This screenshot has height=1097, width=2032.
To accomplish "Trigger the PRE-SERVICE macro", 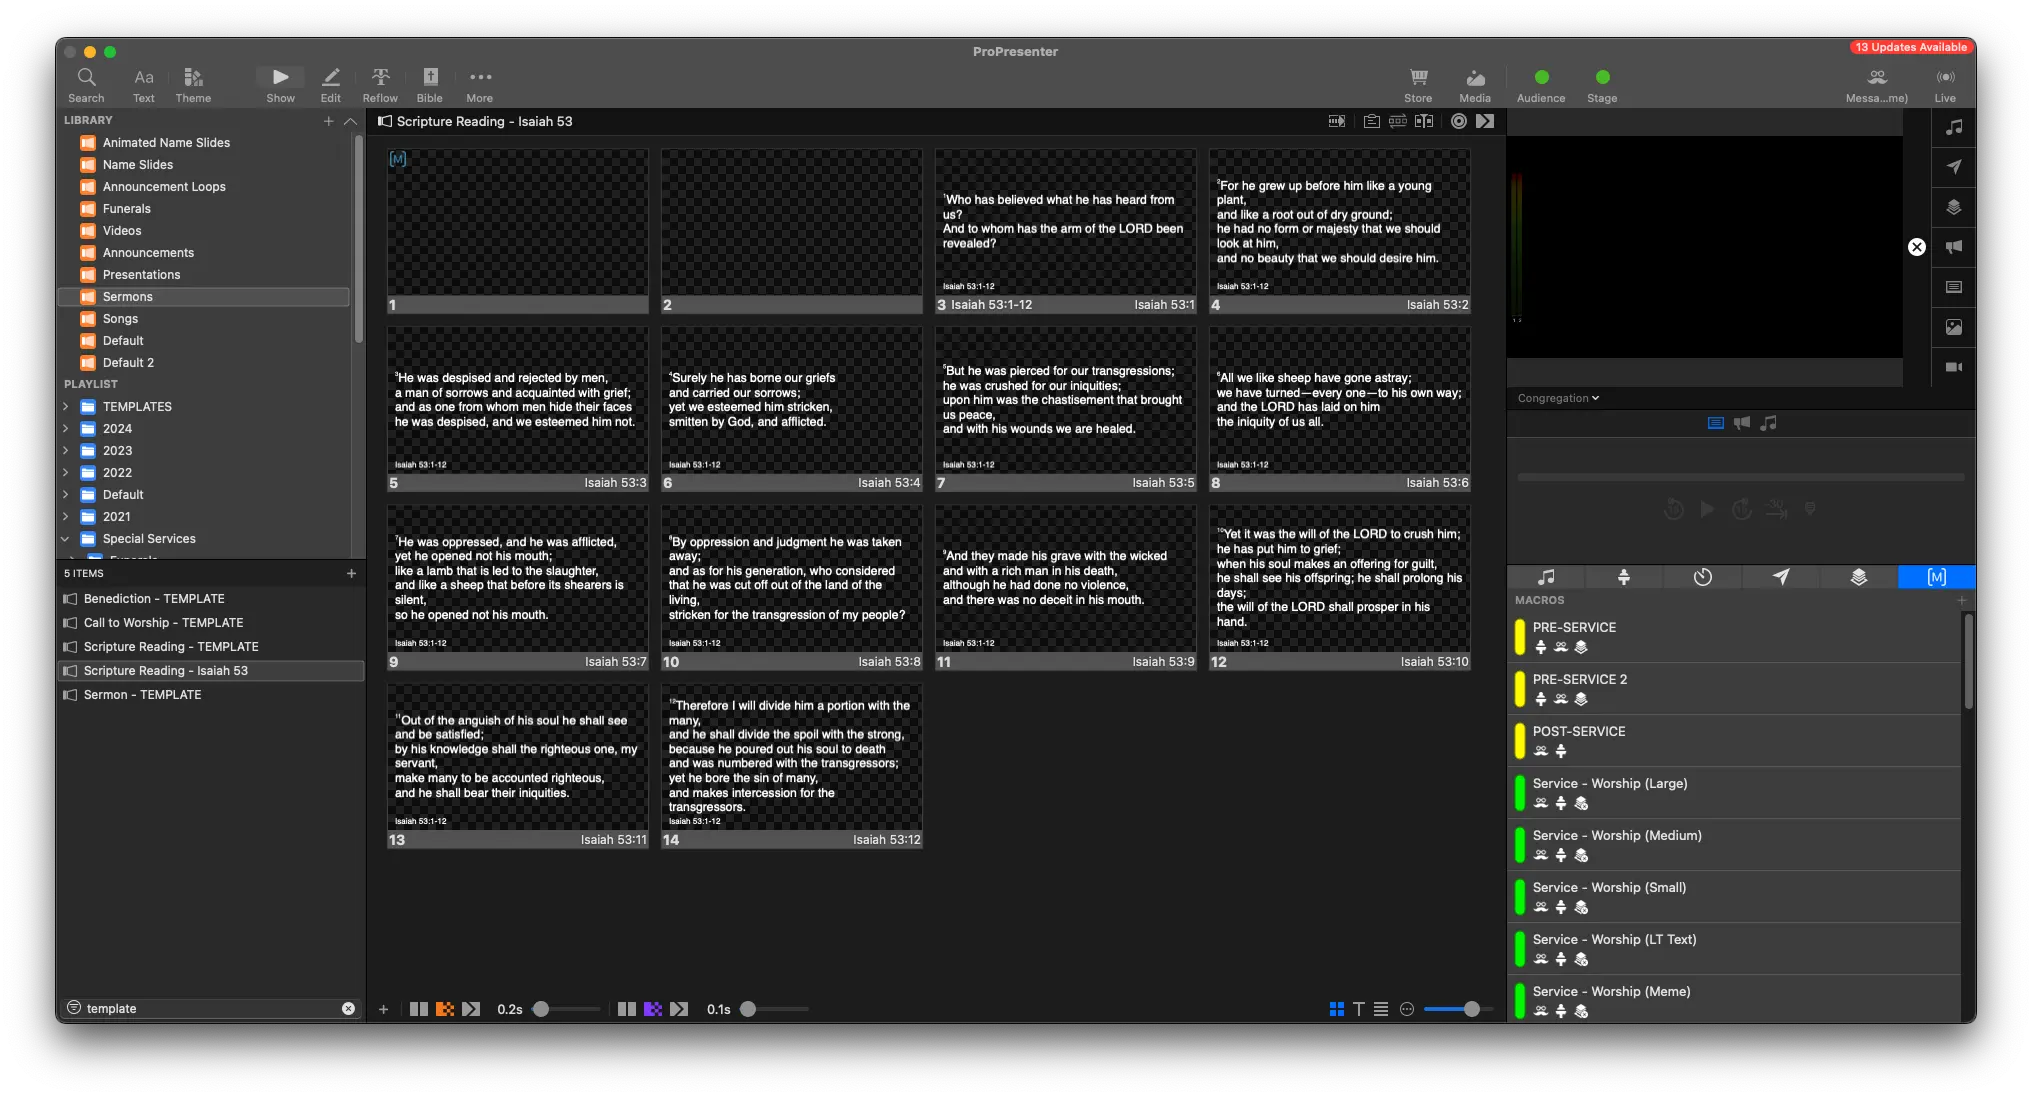I will pos(1574,628).
